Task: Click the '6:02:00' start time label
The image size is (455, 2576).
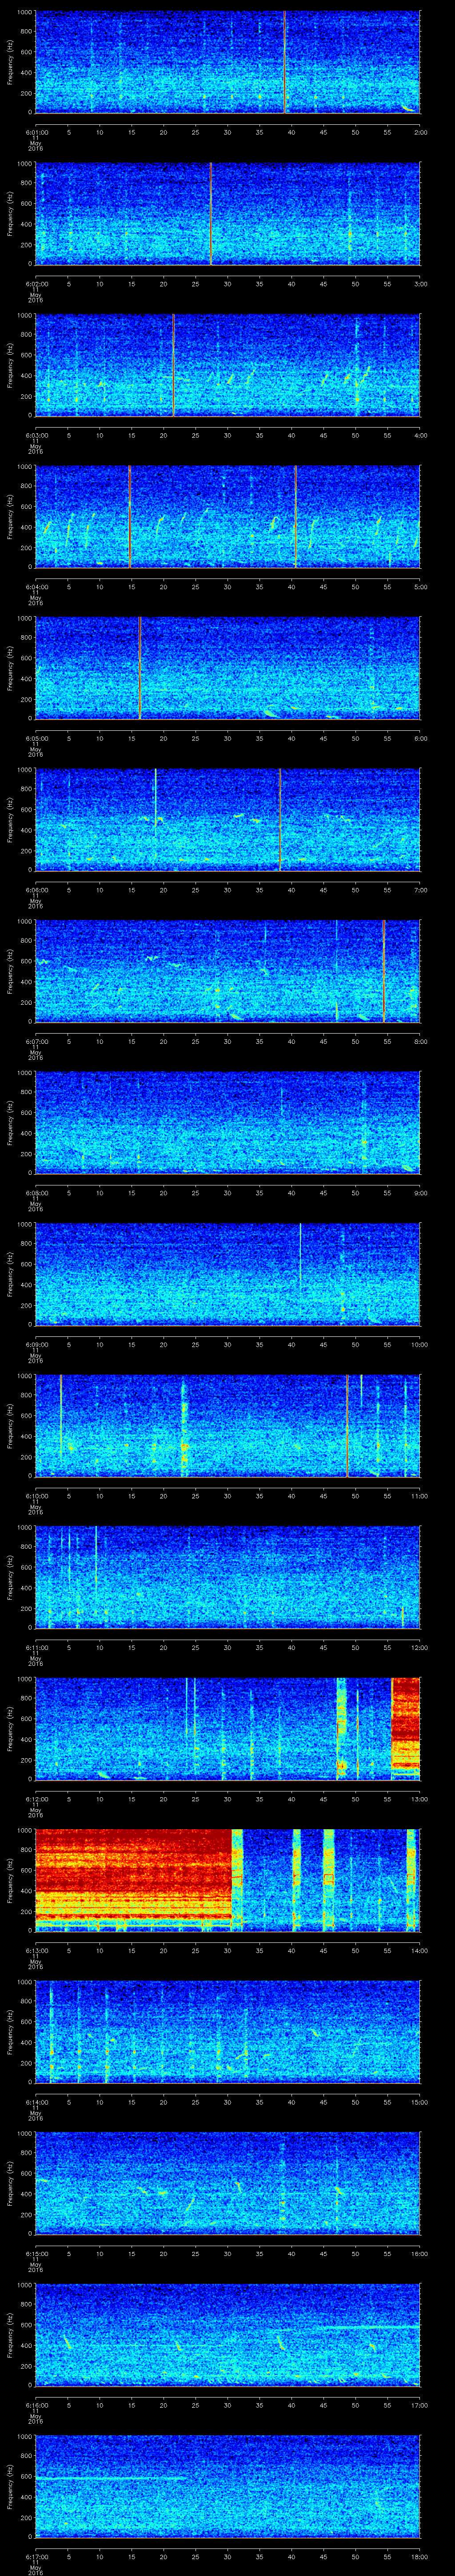Action: click(37, 284)
